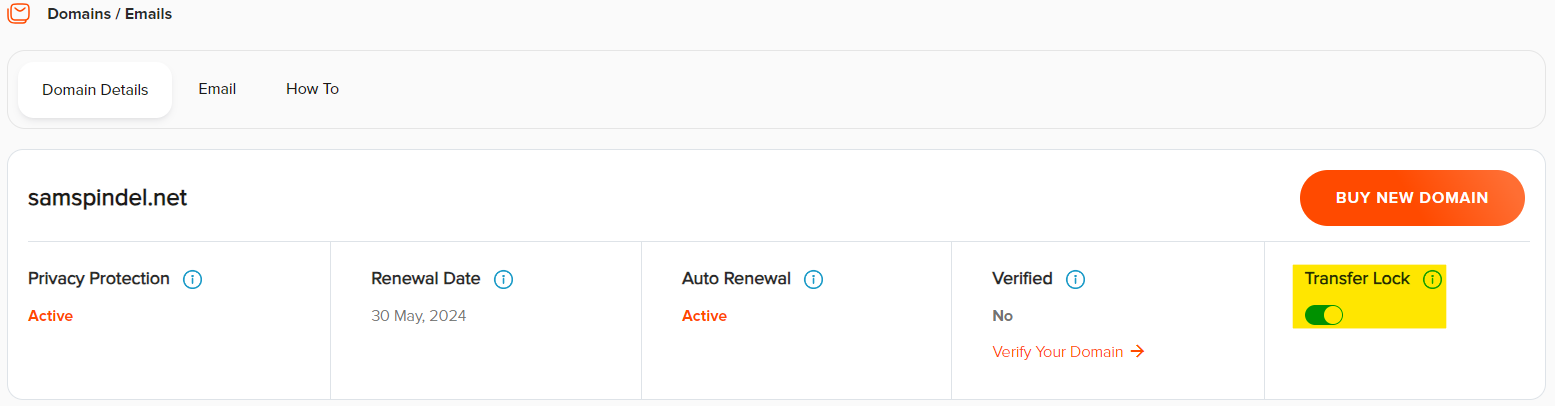Select the samspindel.net domain name
The width and height of the screenshot is (1555, 406).
point(108,198)
